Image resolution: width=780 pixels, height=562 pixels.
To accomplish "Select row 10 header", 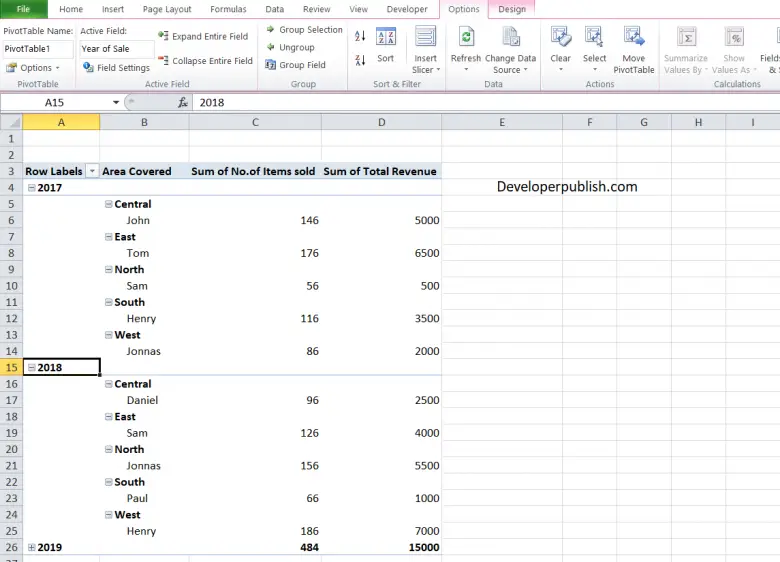I will coord(11,286).
